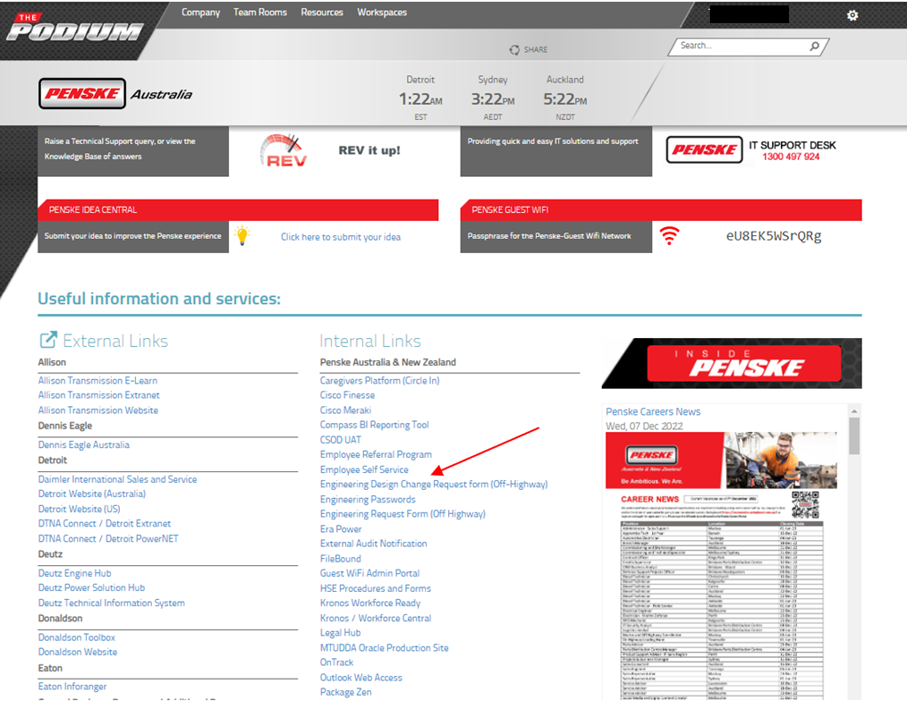Open the REV it up! link
Image resolution: width=907 pixels, height=701 pixels.
tap(369, 150)
